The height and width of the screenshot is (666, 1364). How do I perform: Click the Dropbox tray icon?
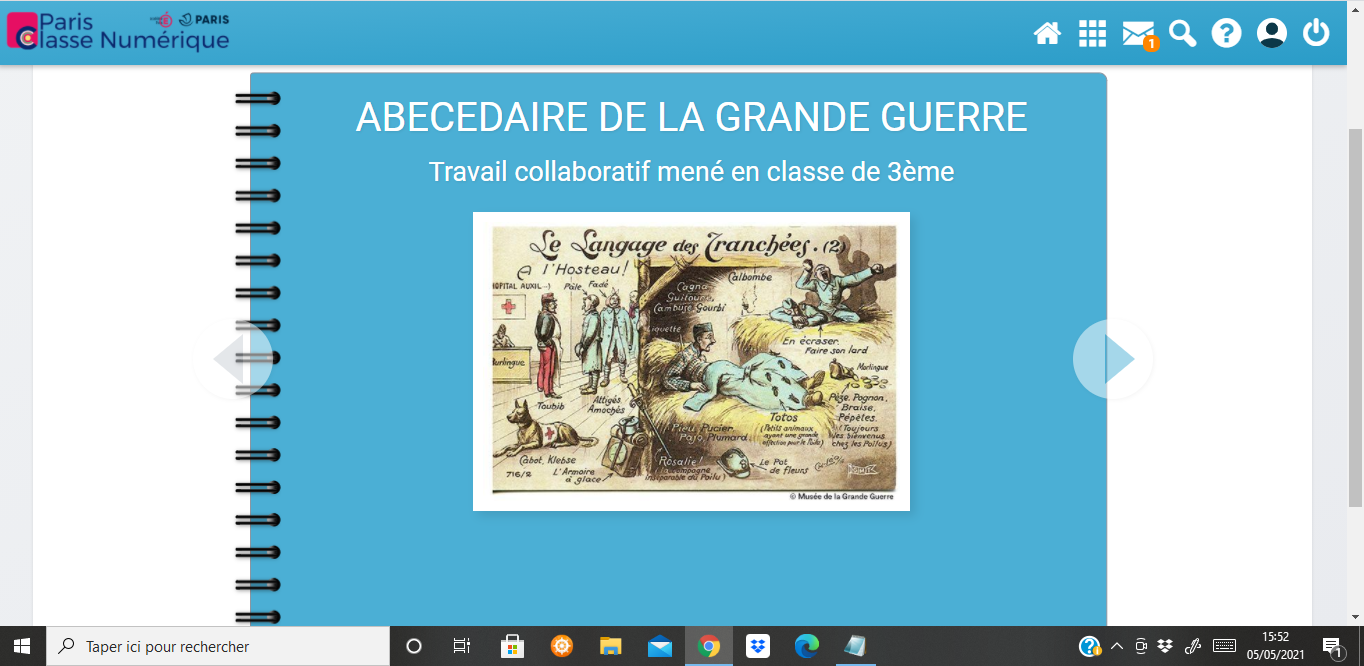pyautogui.click(x=1165, y=646)
